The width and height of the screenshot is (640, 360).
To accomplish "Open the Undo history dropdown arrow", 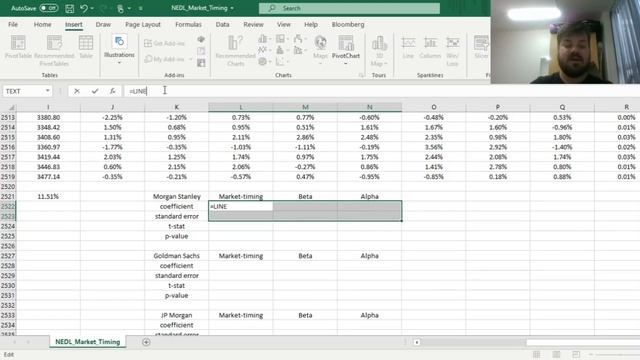I will 92,8.
